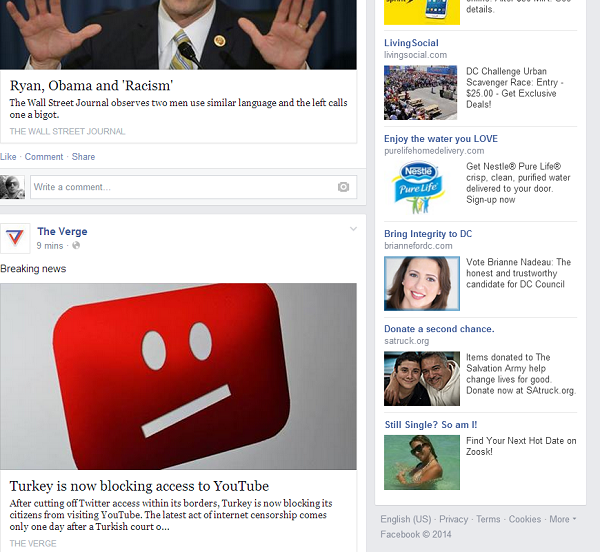Click THE WALL STREET JOURNAL source label
This screenshot has width=600, height=552.
click(67, 132)
